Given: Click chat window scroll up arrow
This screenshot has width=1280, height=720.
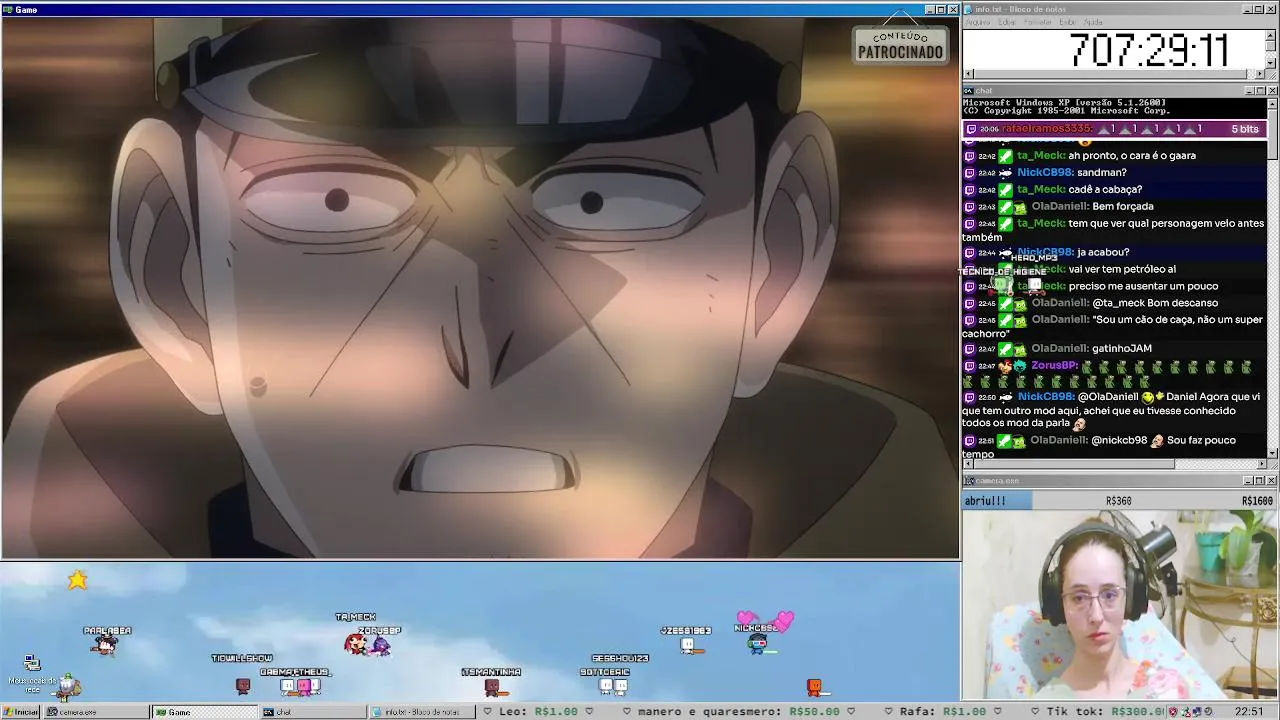Looking at the screenshot, I should tap(1272, 103).
